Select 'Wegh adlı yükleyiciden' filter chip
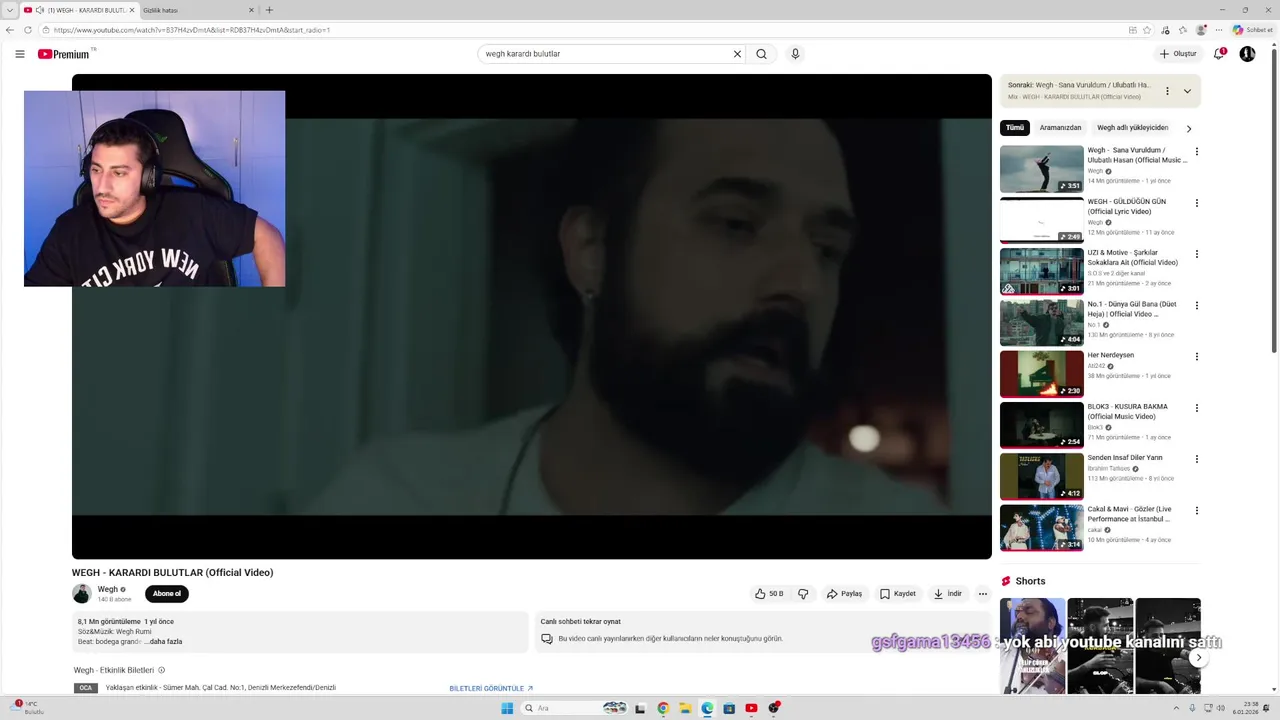The width and height of the screenshot is (1280, 720). [1132, 128]
